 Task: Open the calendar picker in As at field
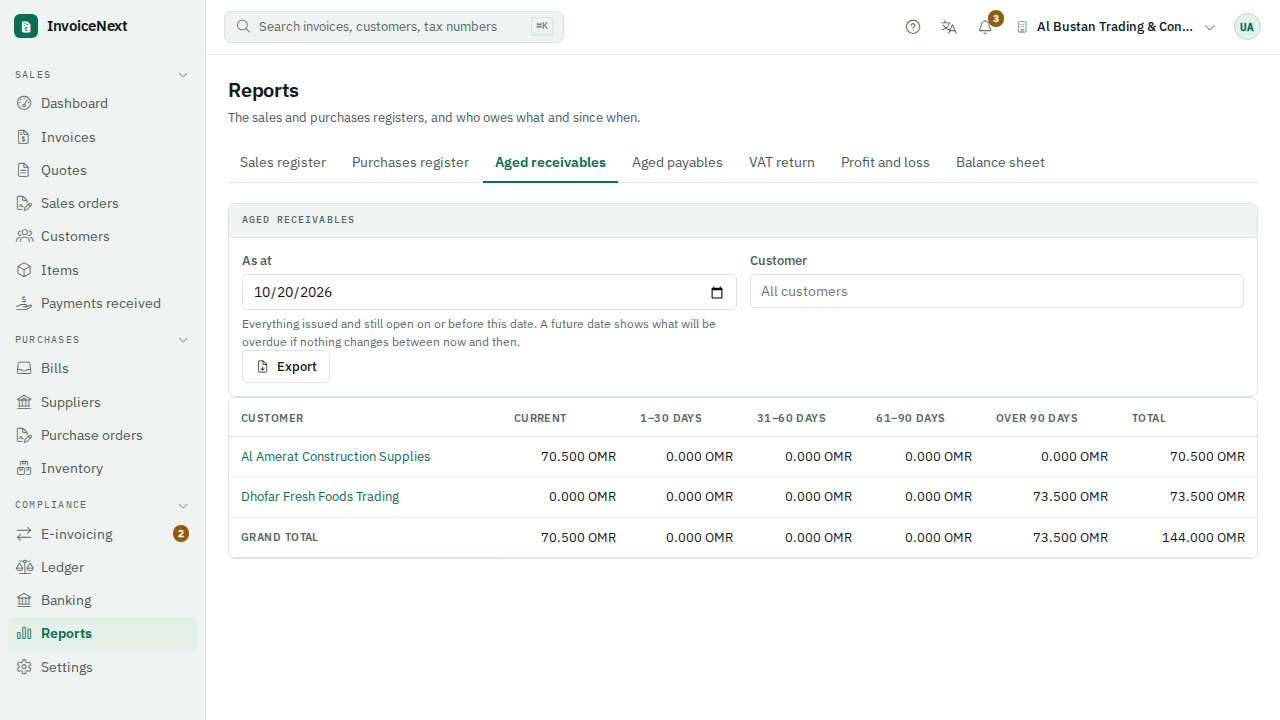tap(717, 293)
